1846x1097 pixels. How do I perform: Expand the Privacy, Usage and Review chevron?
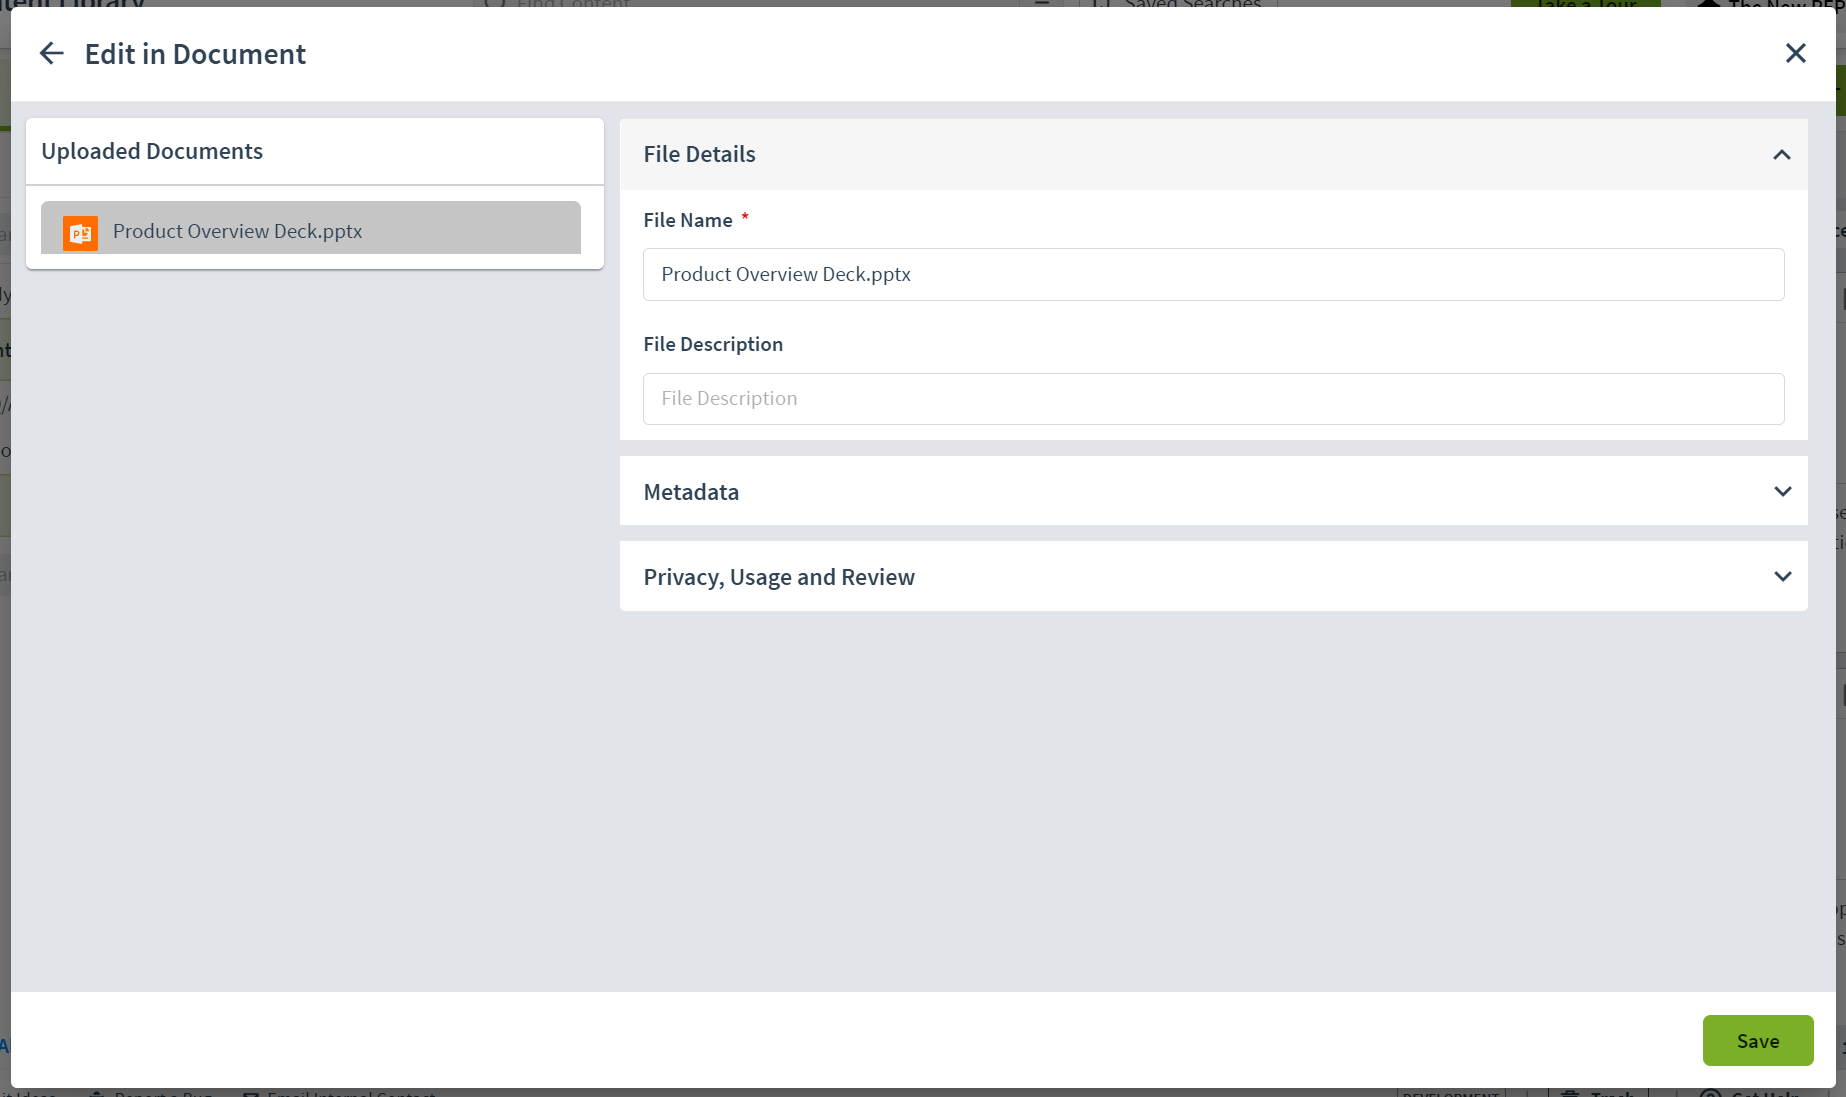[x=1782, y=576]
